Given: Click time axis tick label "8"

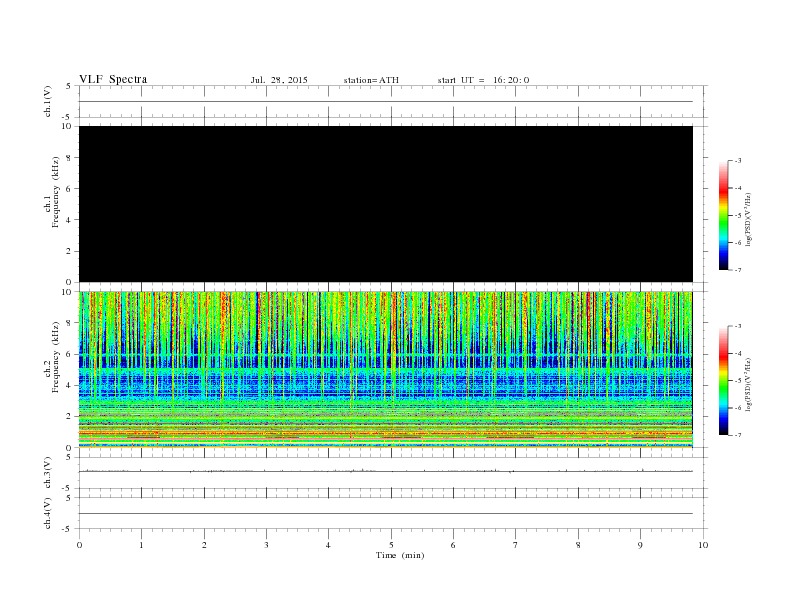Looking at the screenshot, I should tap(578, 545).
